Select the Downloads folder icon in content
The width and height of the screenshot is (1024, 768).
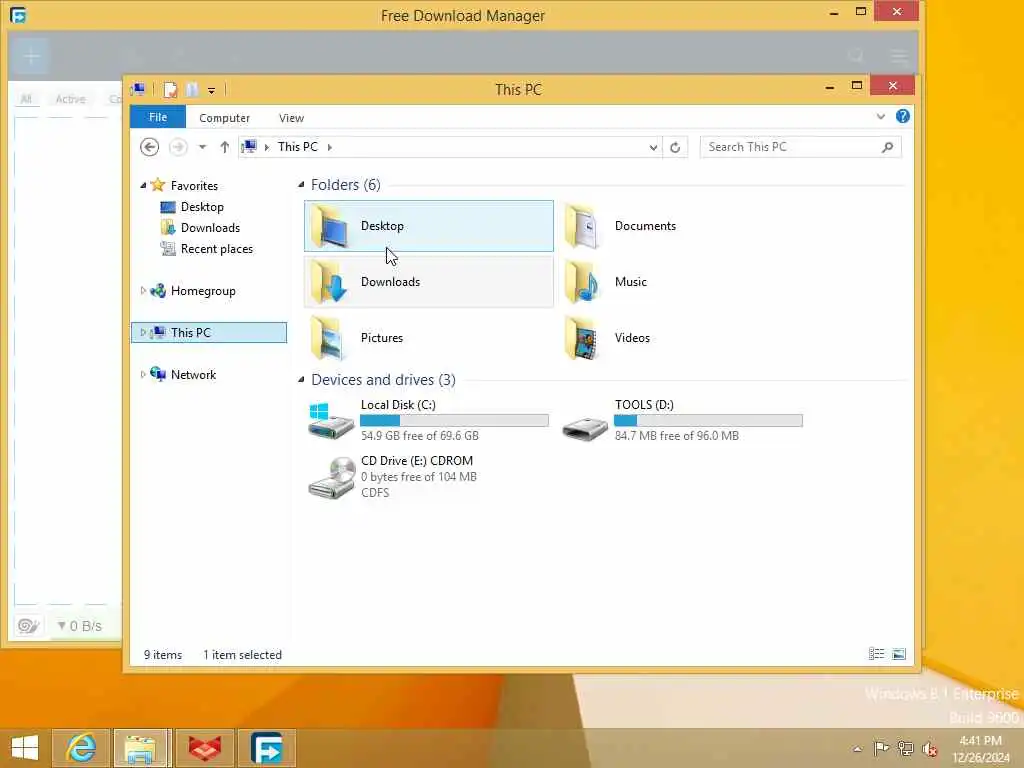[329, 282]
